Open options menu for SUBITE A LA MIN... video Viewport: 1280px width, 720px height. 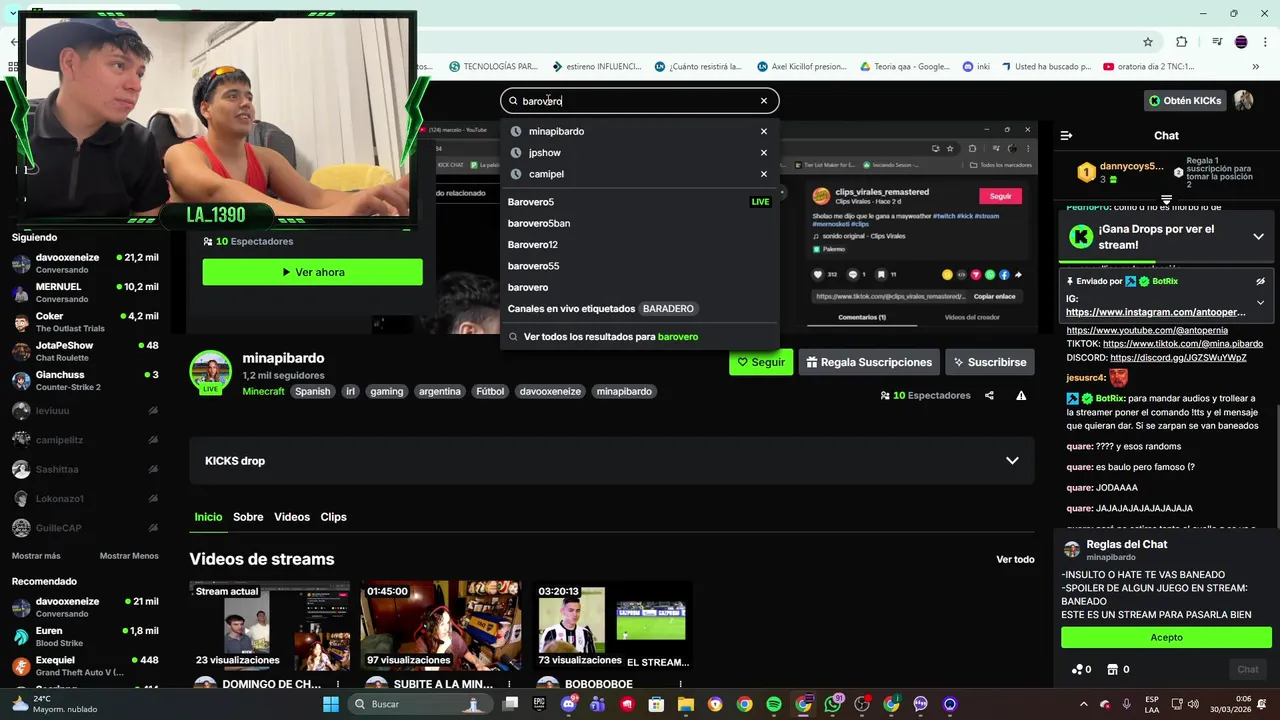(x=509, y=685)
